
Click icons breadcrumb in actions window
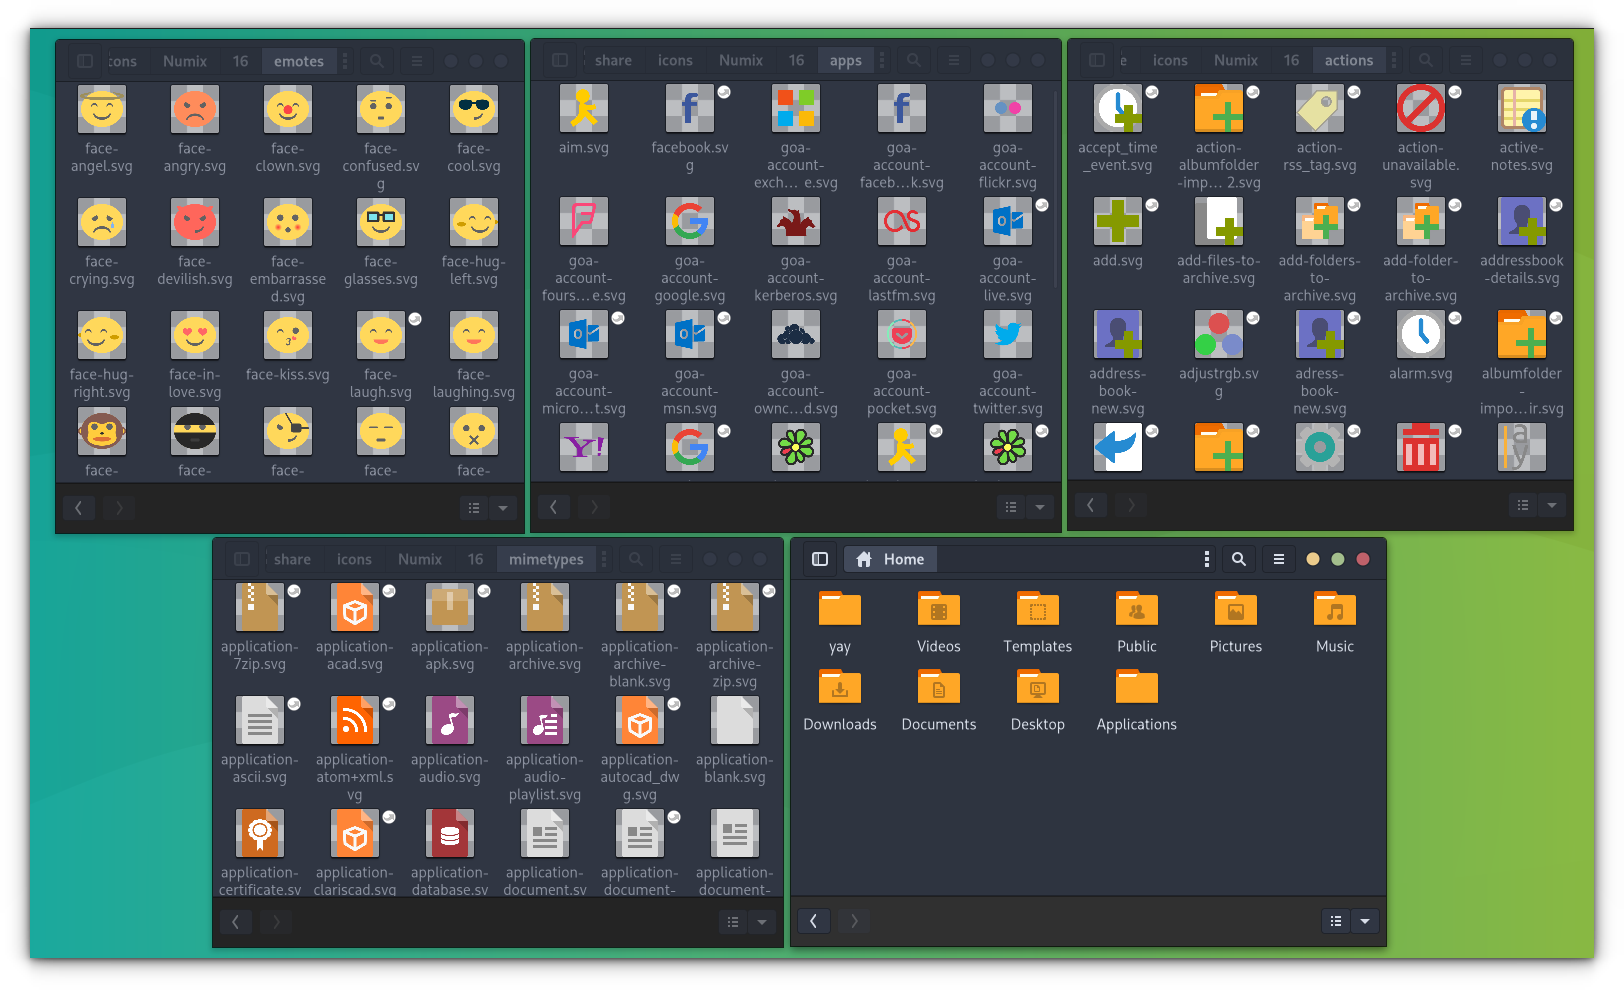(1170, 60)
